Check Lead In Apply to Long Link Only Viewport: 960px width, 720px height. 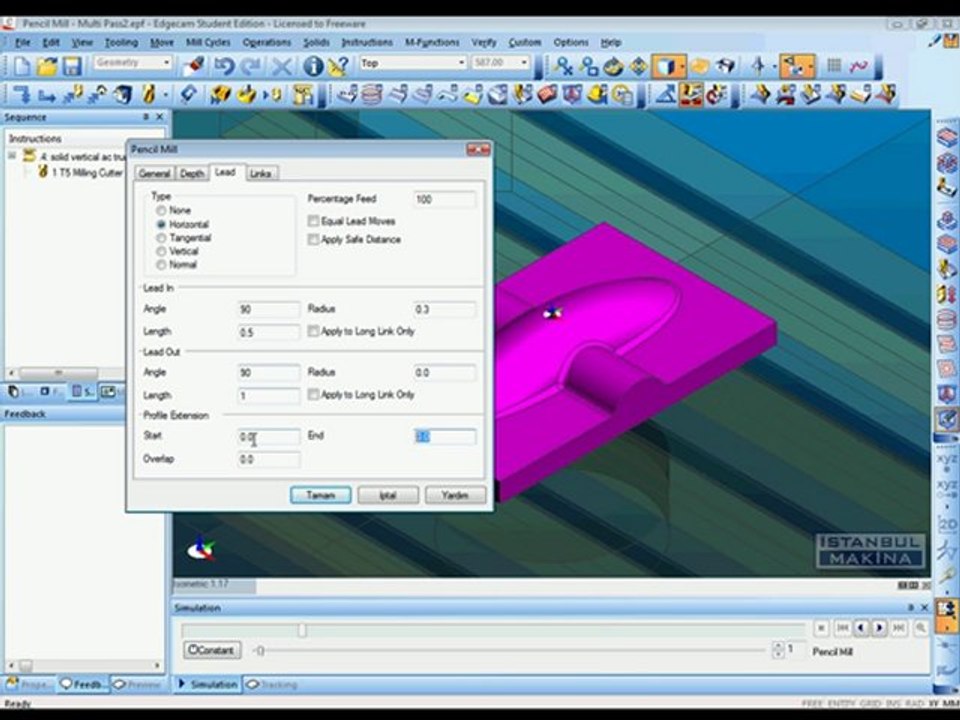click(x=313, y=331)
